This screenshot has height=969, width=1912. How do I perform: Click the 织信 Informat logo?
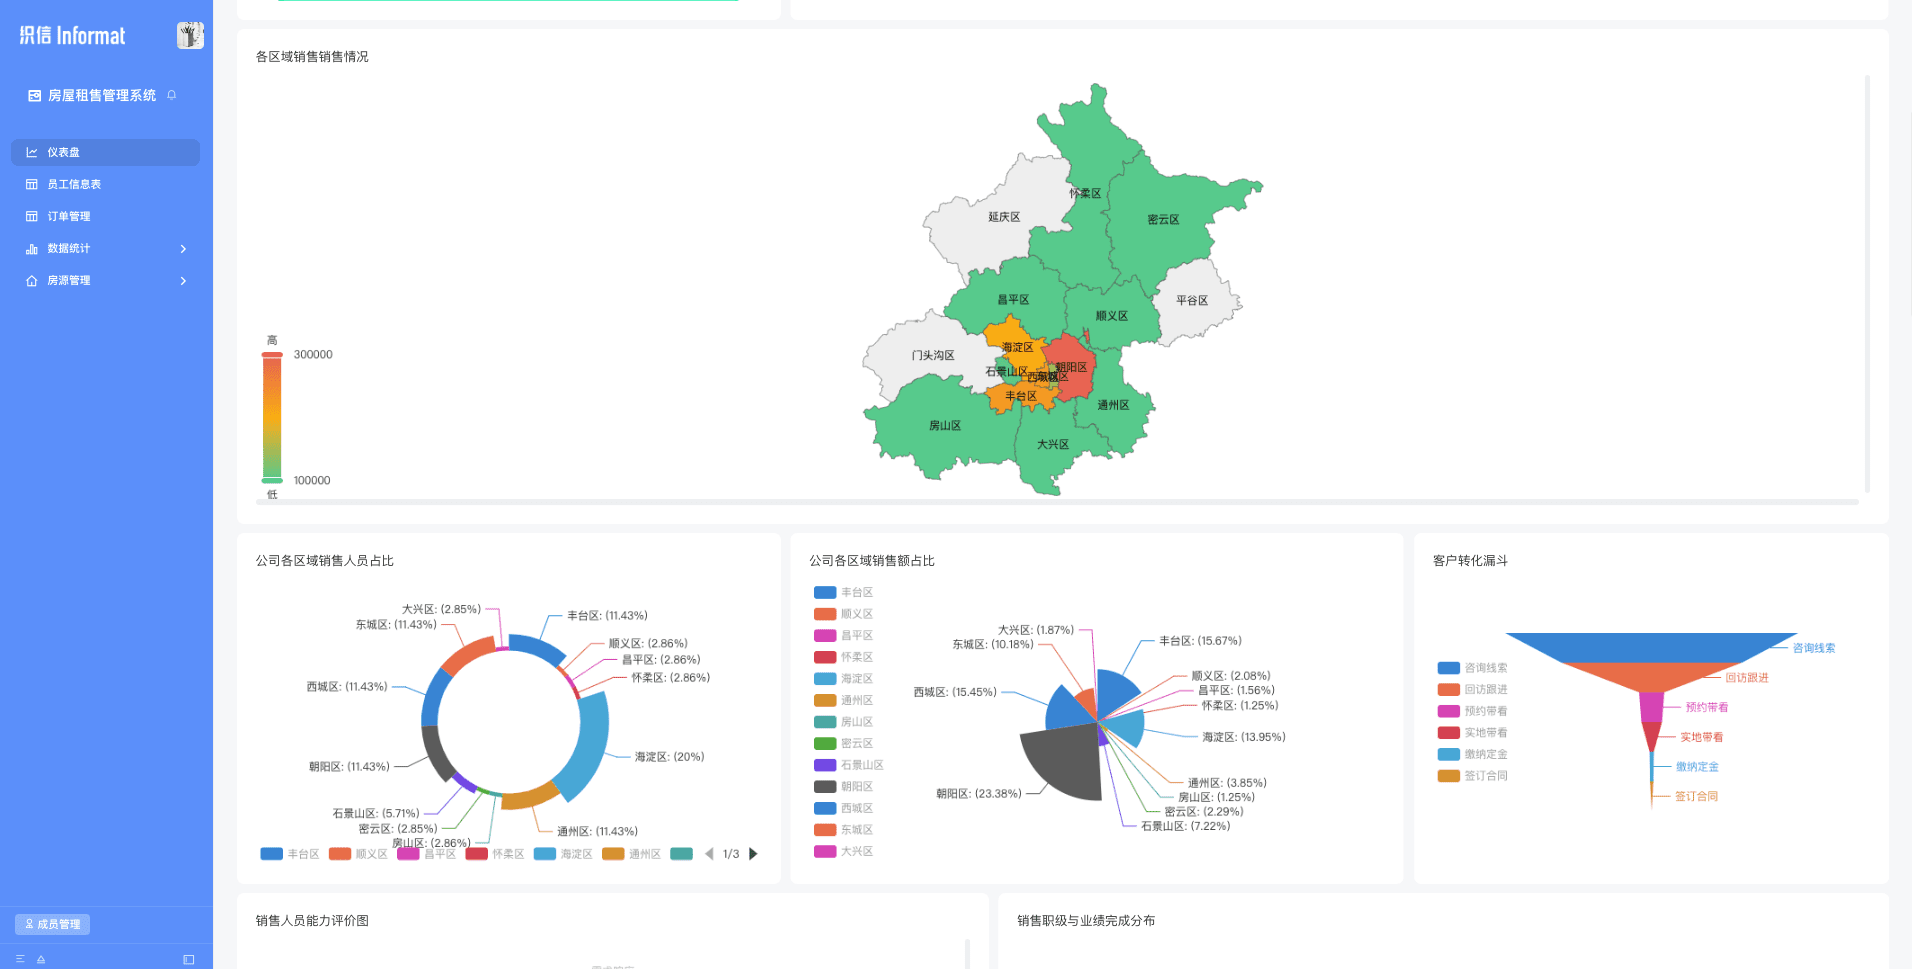pos(73,36)
